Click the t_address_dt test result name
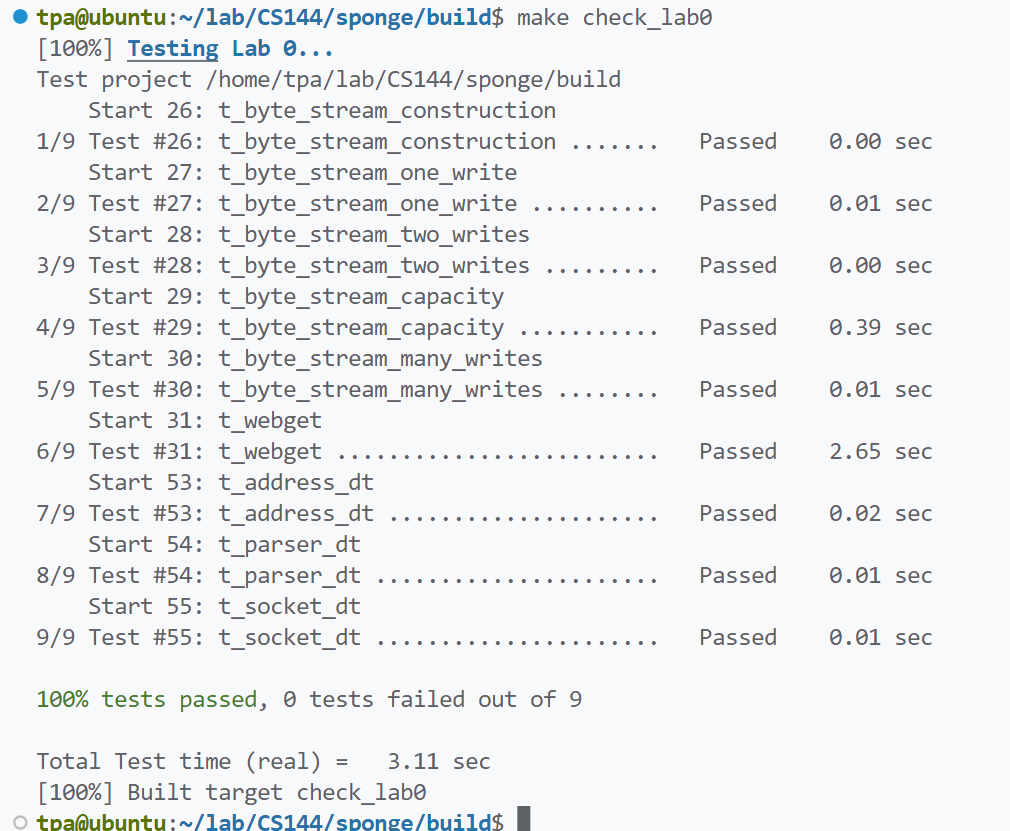Viewport: 1010px width, 831px height. [296, 514]
